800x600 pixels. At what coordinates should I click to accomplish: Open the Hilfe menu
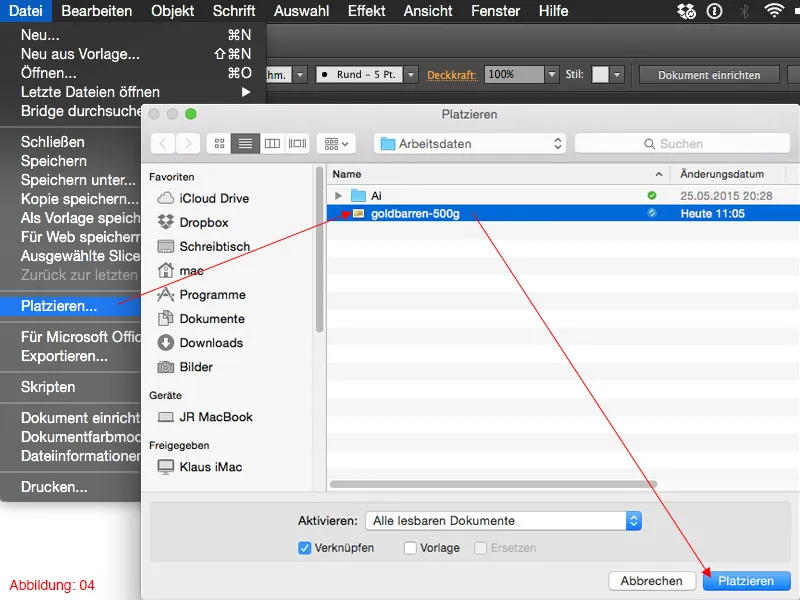click(553, 11)
